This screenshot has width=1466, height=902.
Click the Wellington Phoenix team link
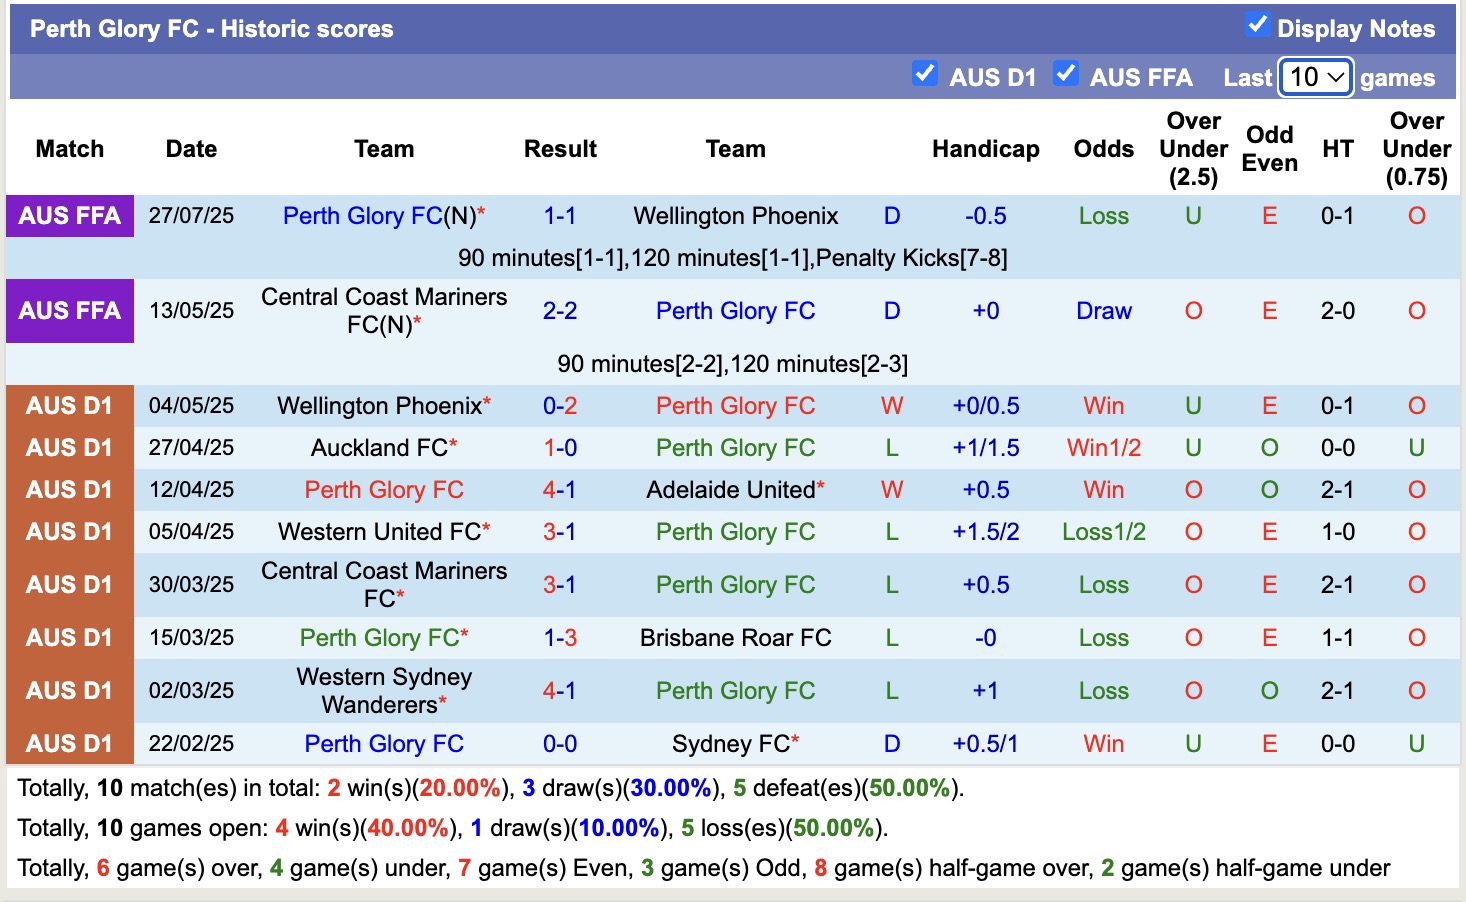(x=735, y=215)
